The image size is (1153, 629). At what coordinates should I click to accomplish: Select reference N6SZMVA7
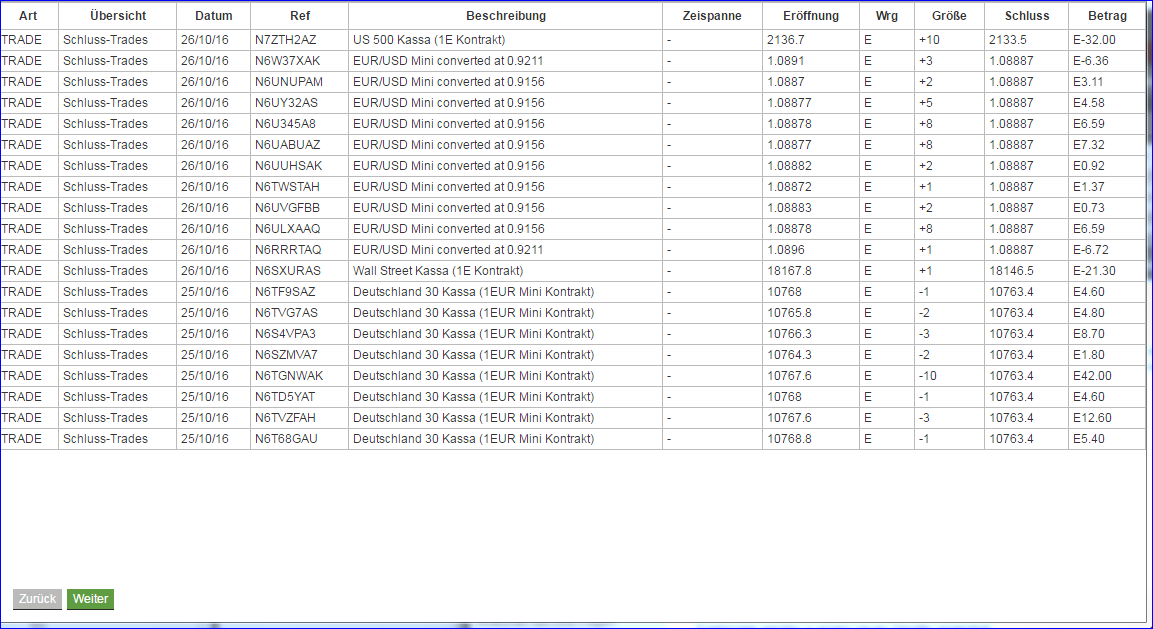point(286,355)
